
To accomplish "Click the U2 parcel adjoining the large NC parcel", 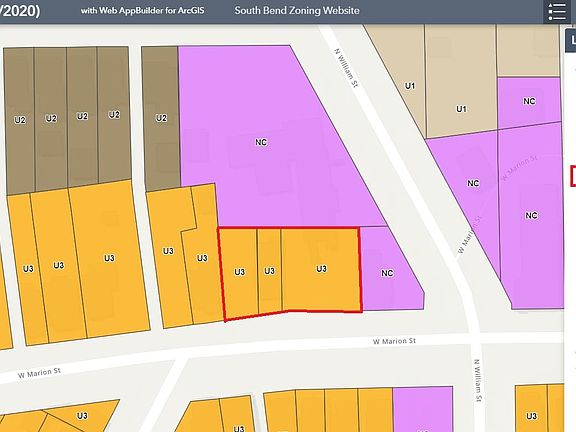I will tap(161, 118).
